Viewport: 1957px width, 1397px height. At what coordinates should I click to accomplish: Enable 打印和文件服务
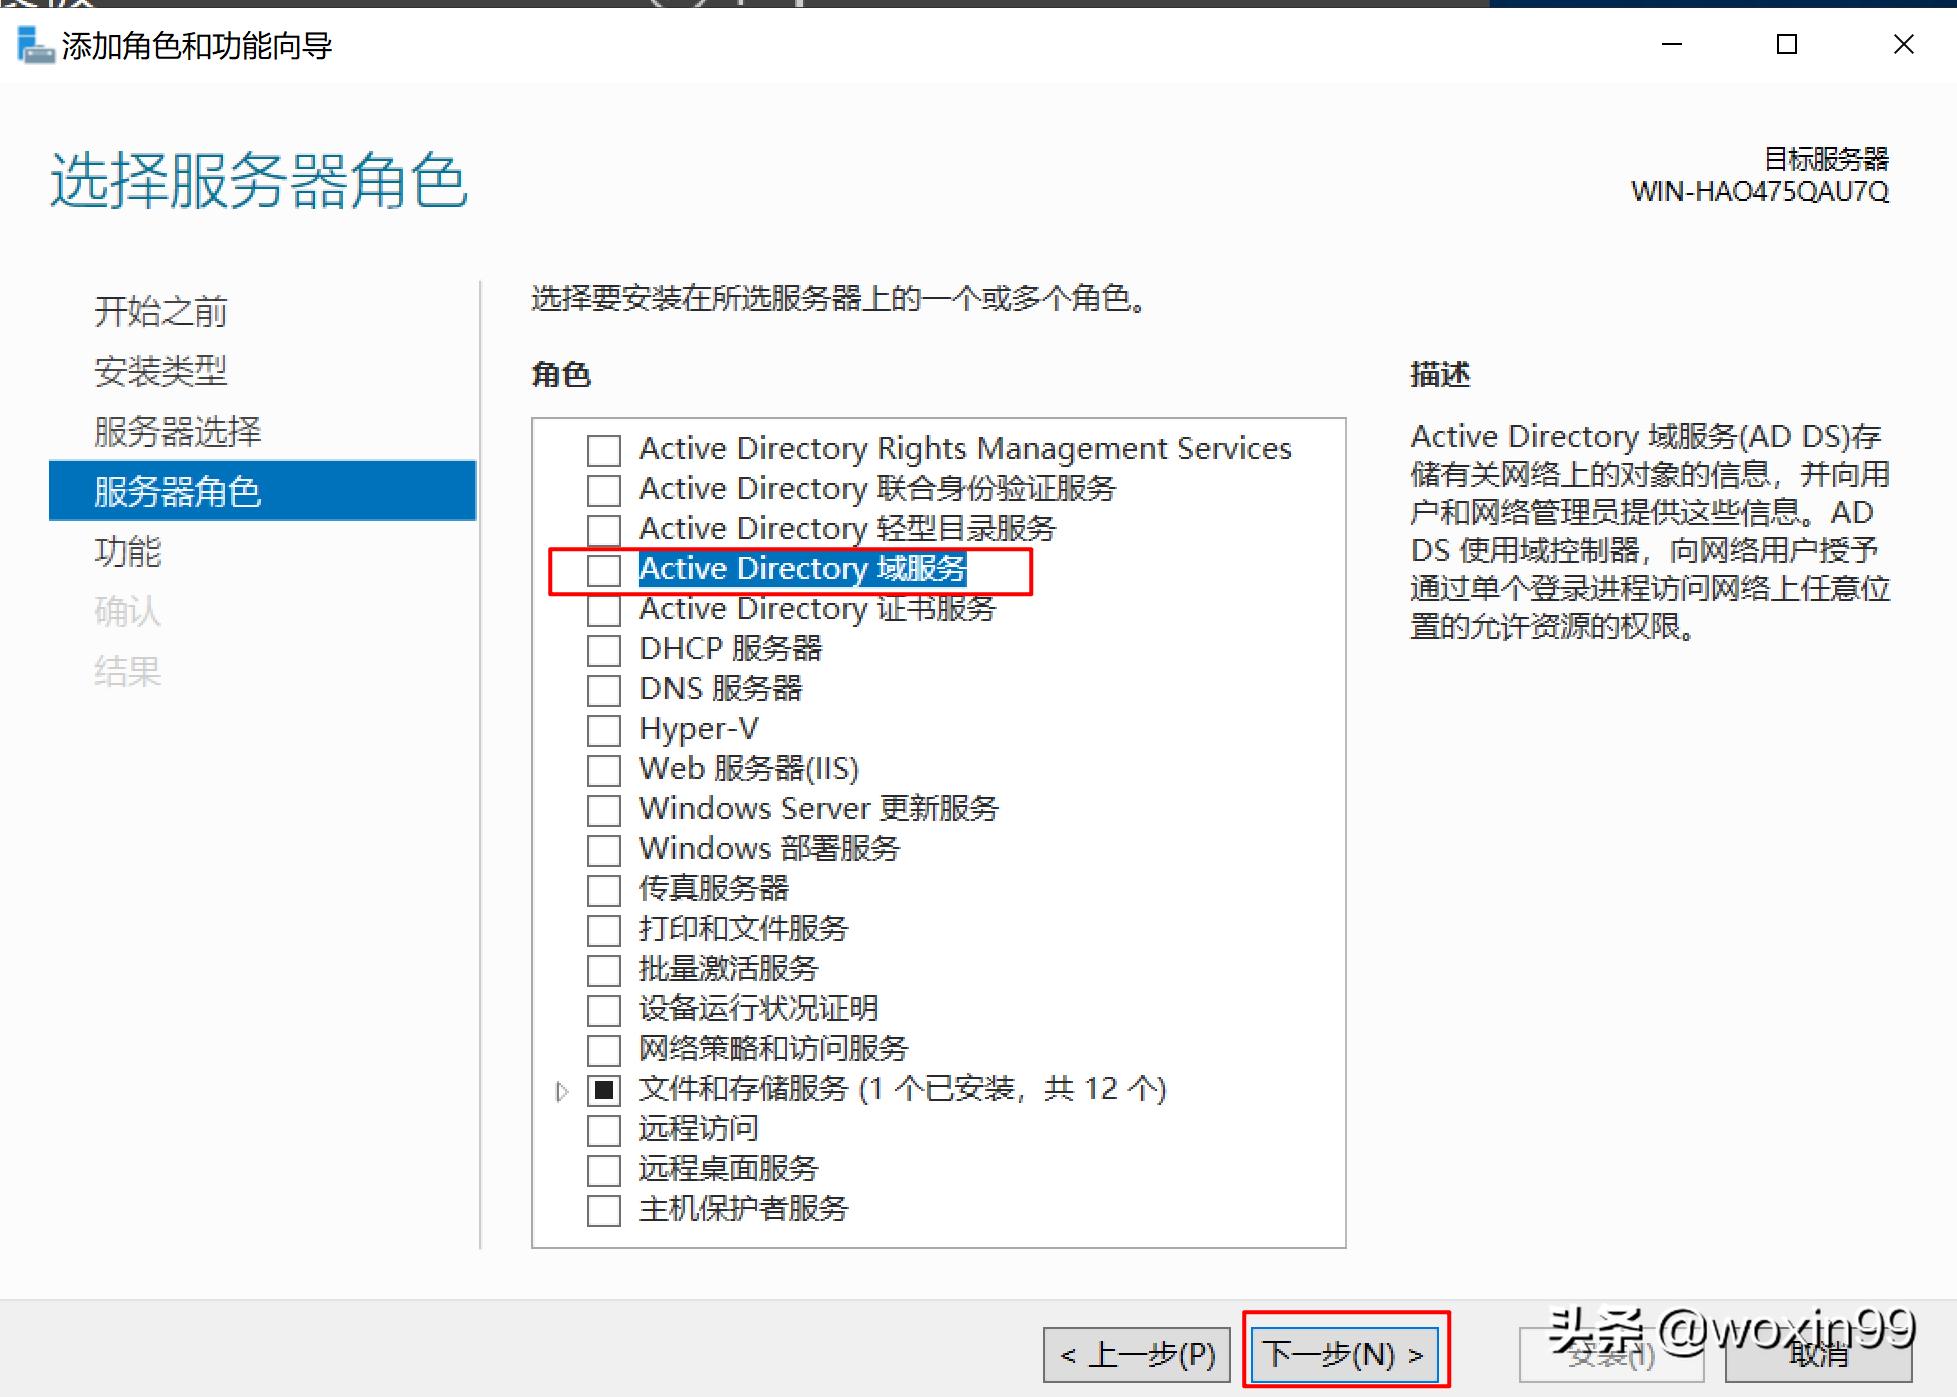point(603,929)
